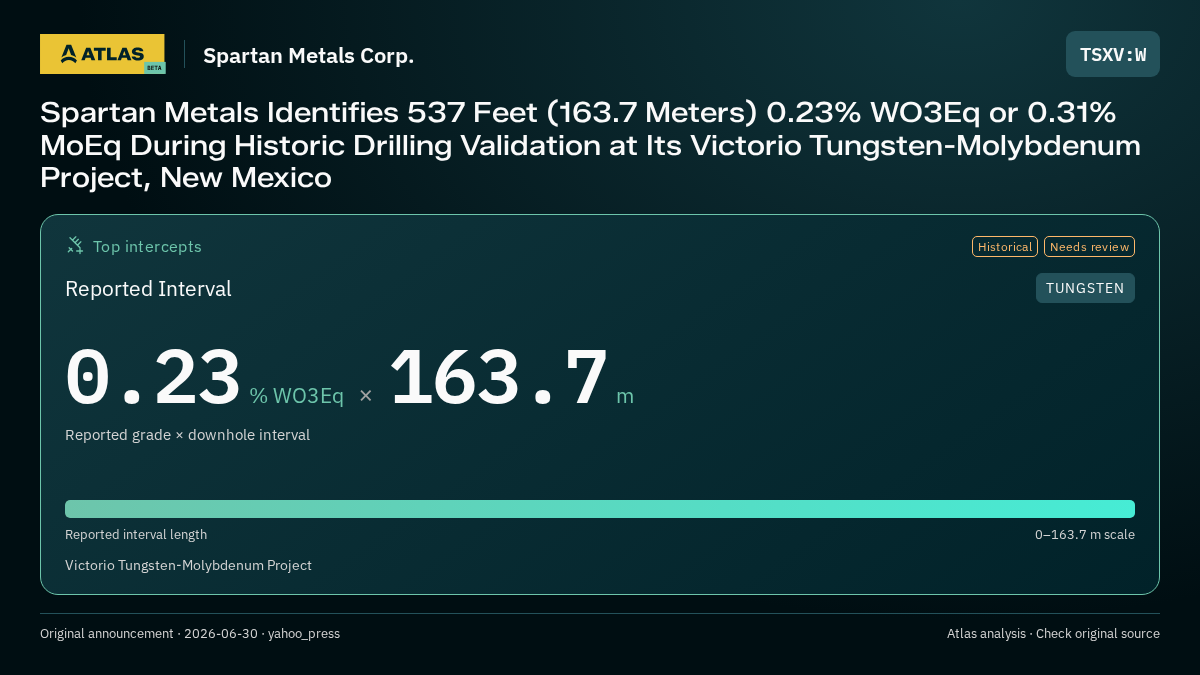The height and width of the screenshot is (675, 1200).
Task: Click the Top intercepts drill icon
Action: (x=75, y=245)
